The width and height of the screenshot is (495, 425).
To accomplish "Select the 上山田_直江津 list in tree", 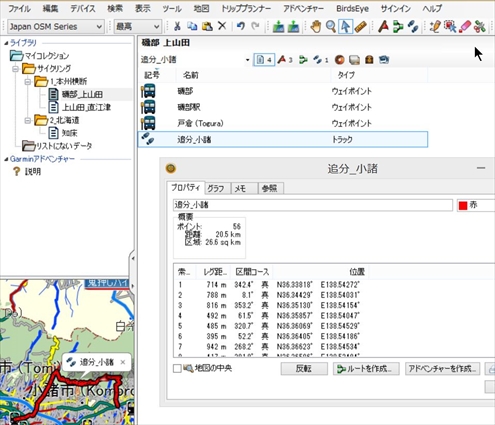I will click(86, 107).
